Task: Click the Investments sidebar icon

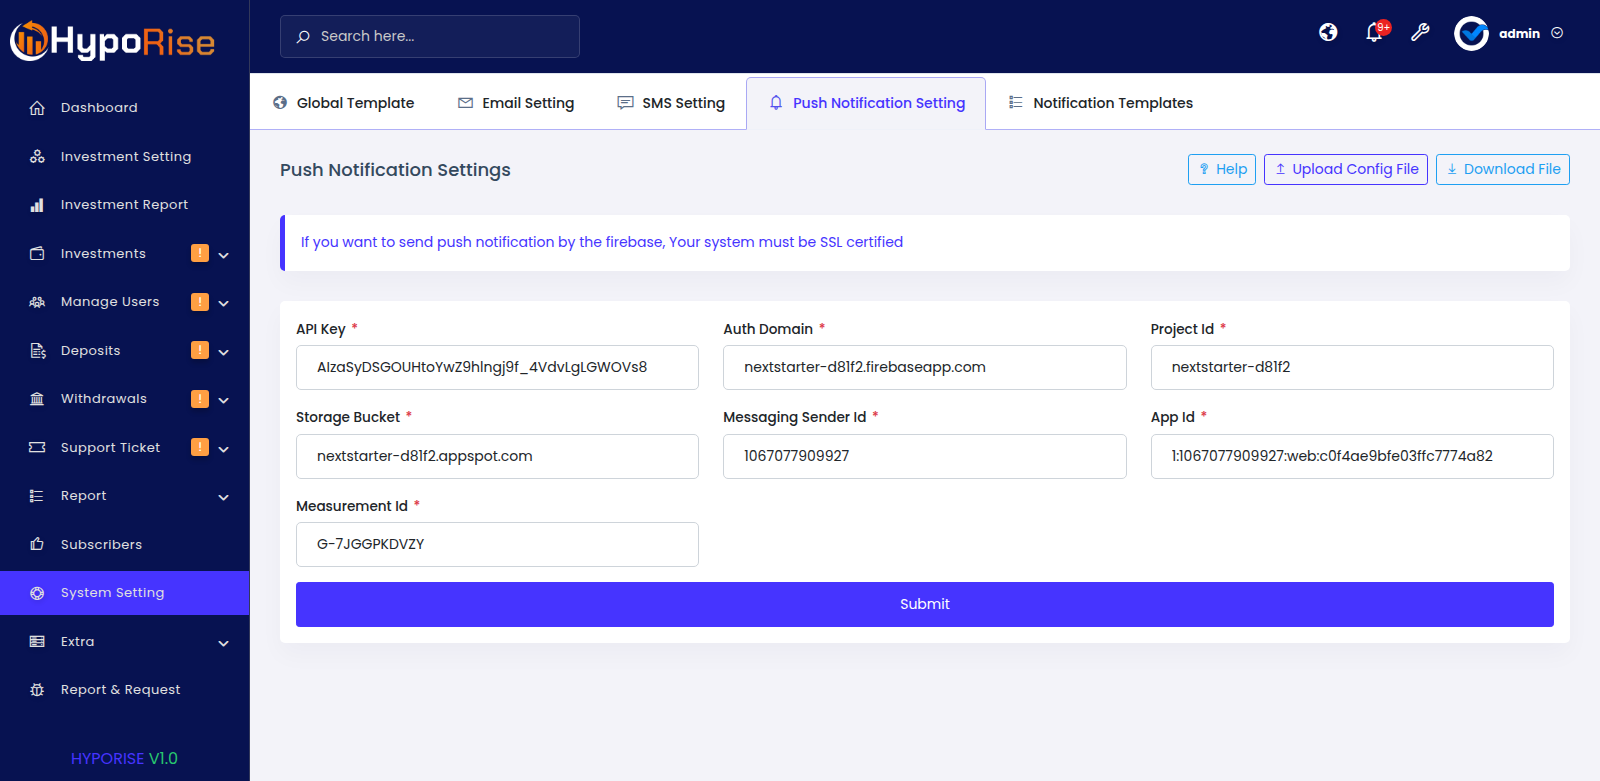Action: [x=37, y=254]
